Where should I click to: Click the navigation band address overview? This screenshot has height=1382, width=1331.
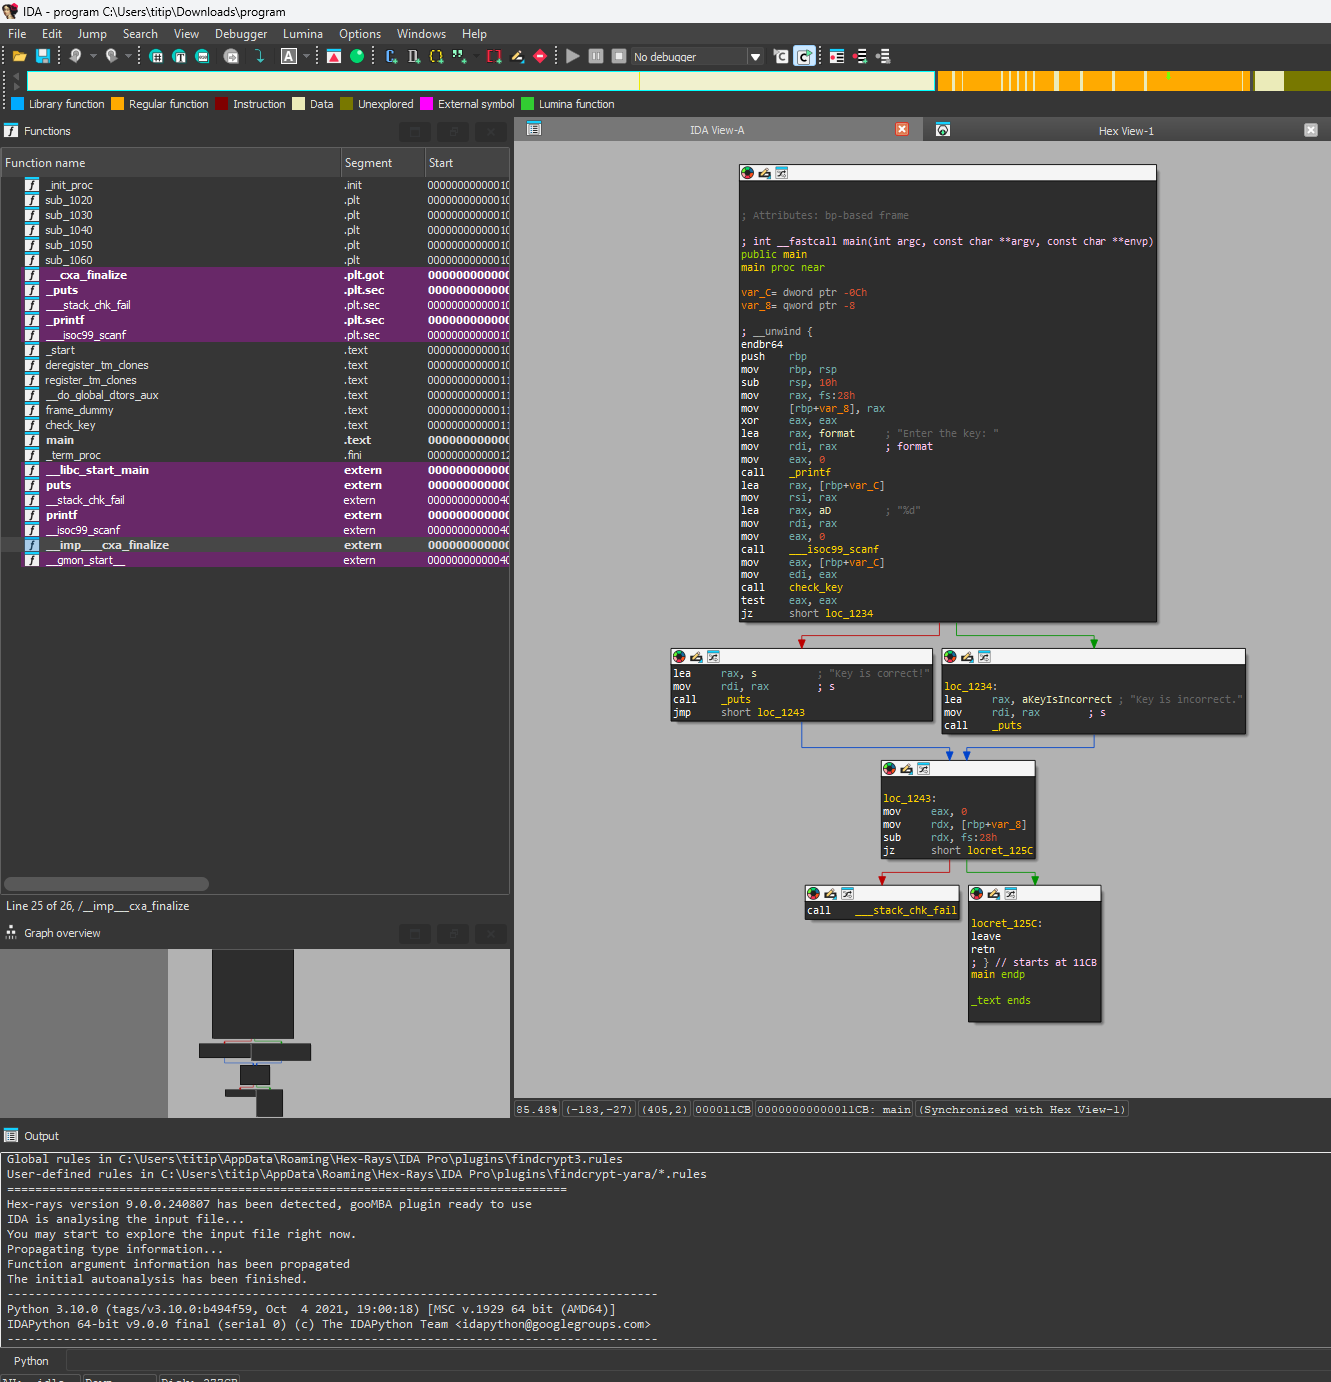pos(678,81)
